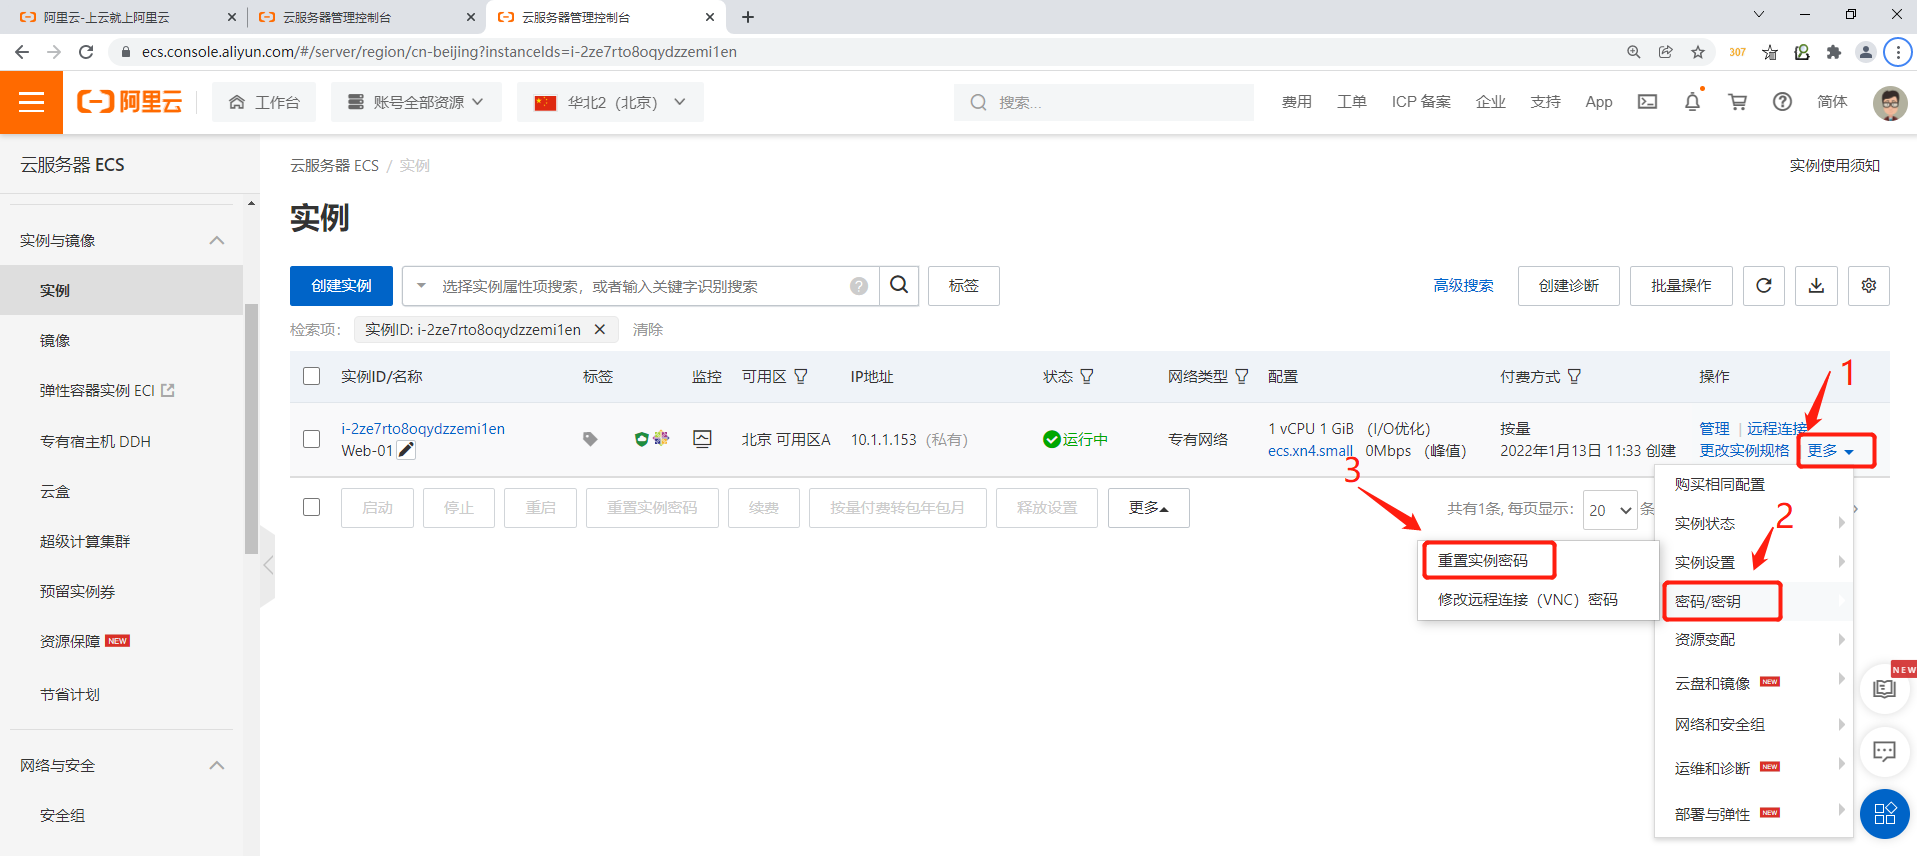Image resolution: width=1917 pixels, height=856 pixels.
Task: Open the documentation book icon with NEW badge
Action: [1884, 689]
